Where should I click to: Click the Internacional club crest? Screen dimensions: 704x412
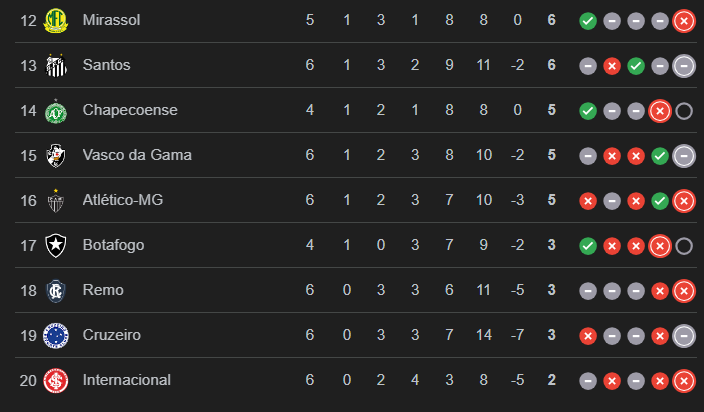click(x=55, y=380)
